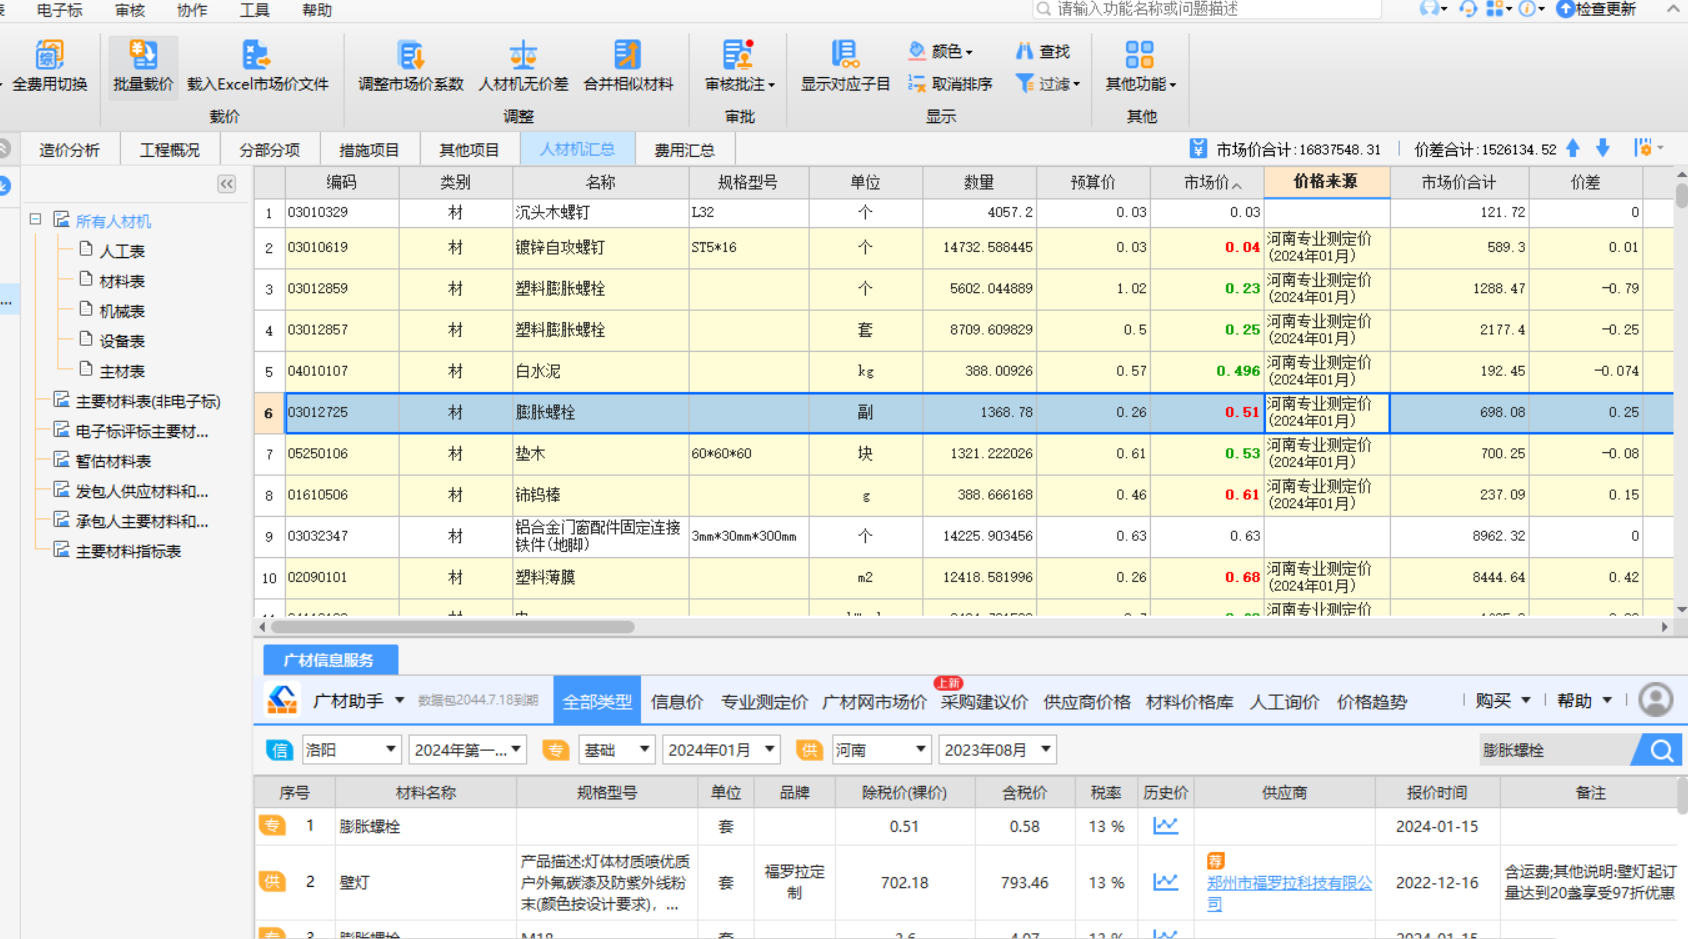This screenshot has height=939, width=1688.
Task: Click the orange 供 source icon beside 河南
Action: tap(809, 750)
